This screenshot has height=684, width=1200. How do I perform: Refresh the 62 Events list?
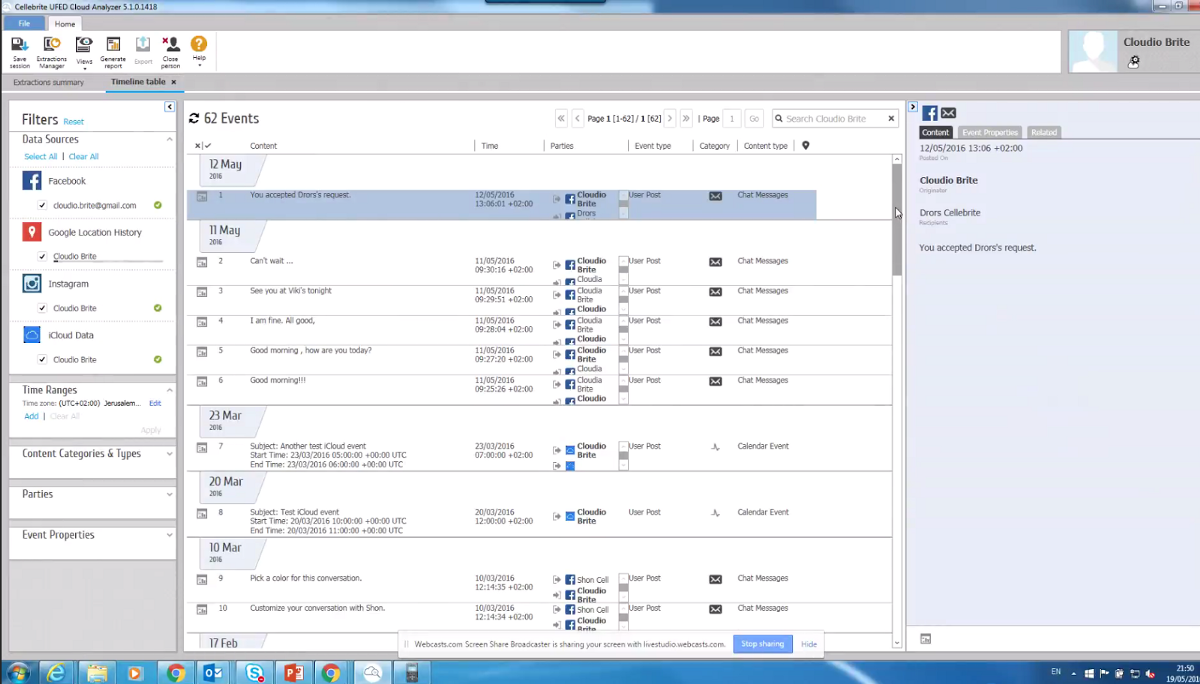[x=194, y=119]
